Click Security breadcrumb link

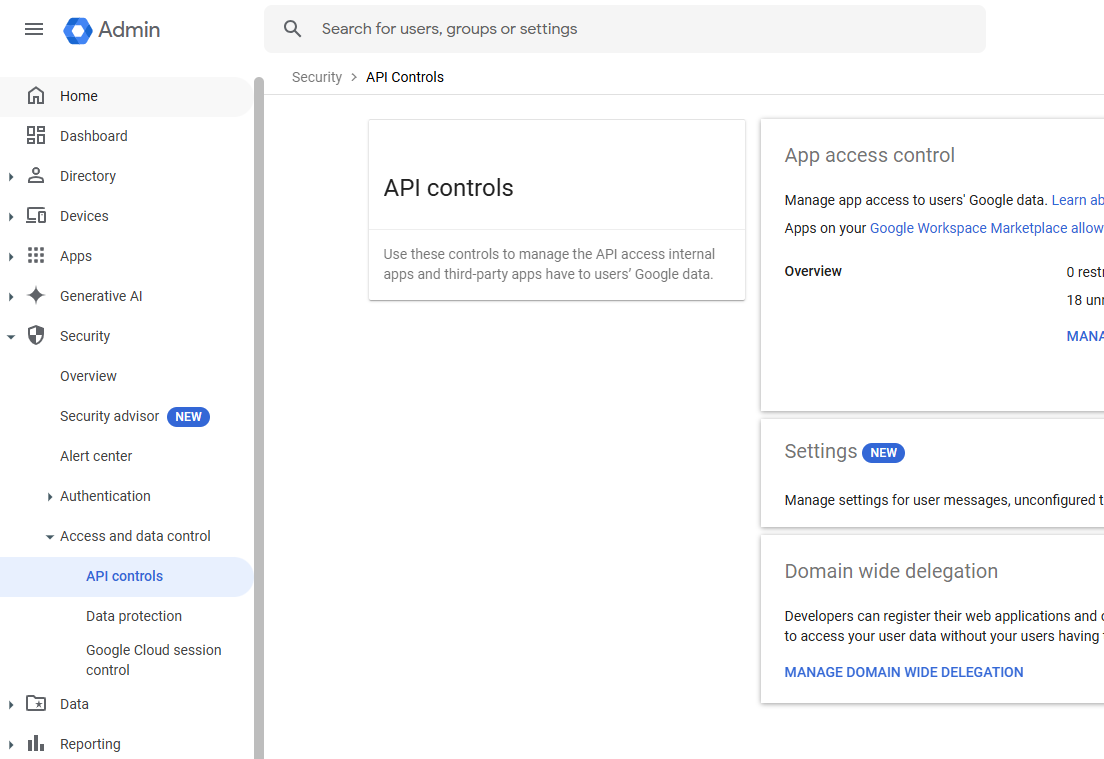317,77
